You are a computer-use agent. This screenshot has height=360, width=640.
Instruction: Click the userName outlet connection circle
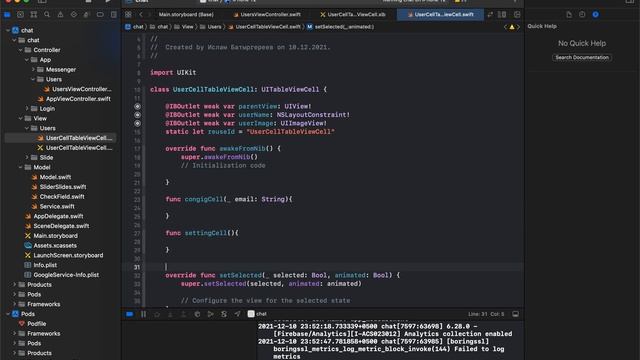[138, 115]
